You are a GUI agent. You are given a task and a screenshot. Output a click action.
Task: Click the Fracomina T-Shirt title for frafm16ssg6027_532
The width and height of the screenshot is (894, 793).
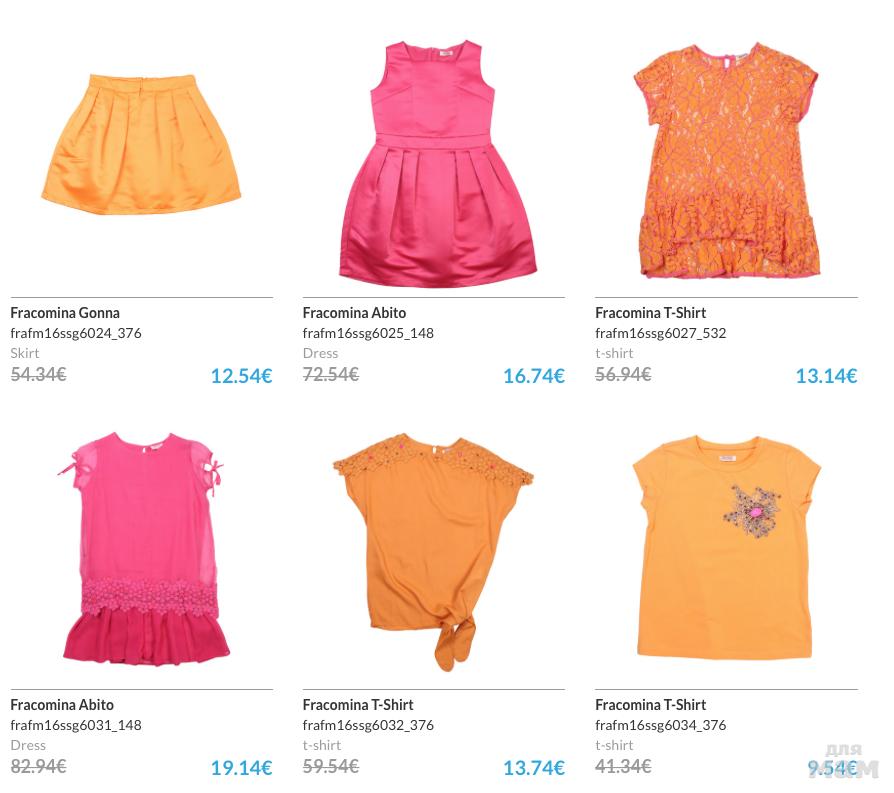tap(651, 313)
